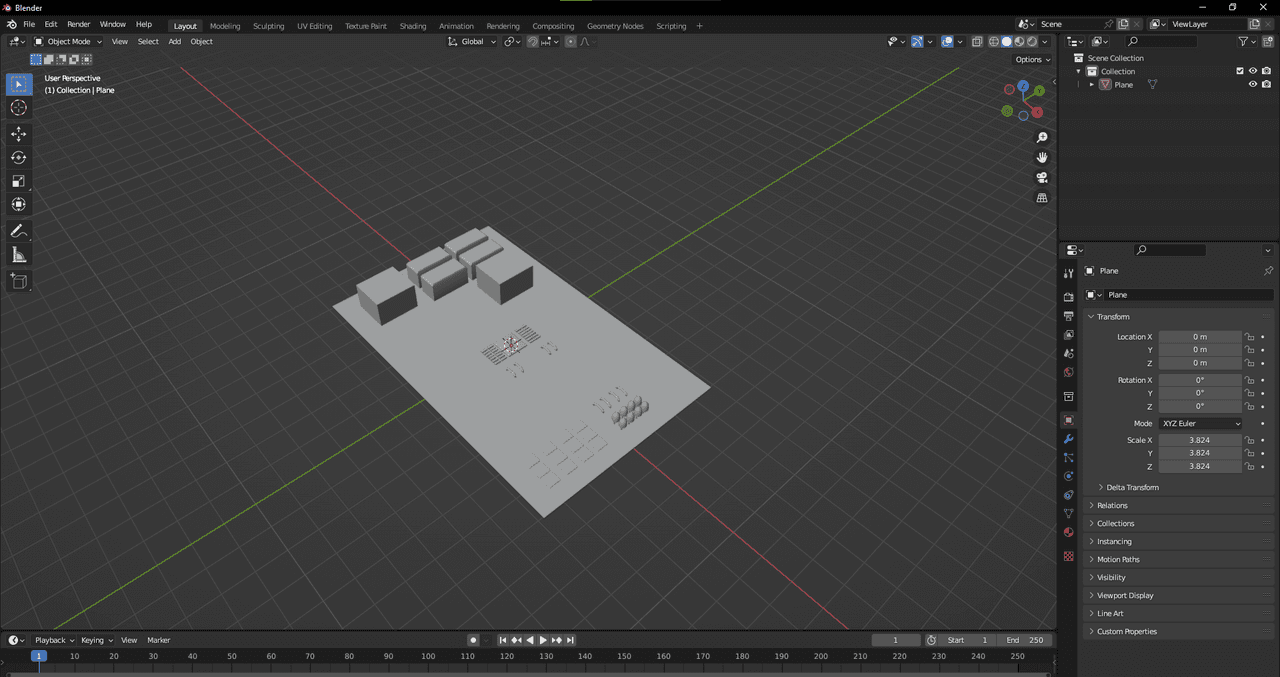
Task: Toggle the Location X lock icon
Action: tap(1249, 337)
